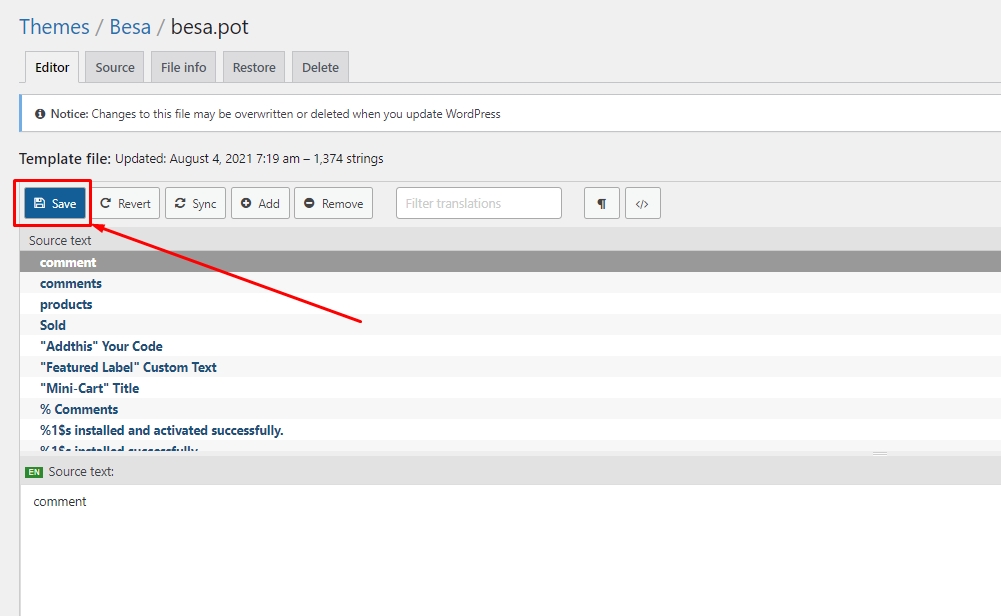Click the Add string button

point(260,203)
